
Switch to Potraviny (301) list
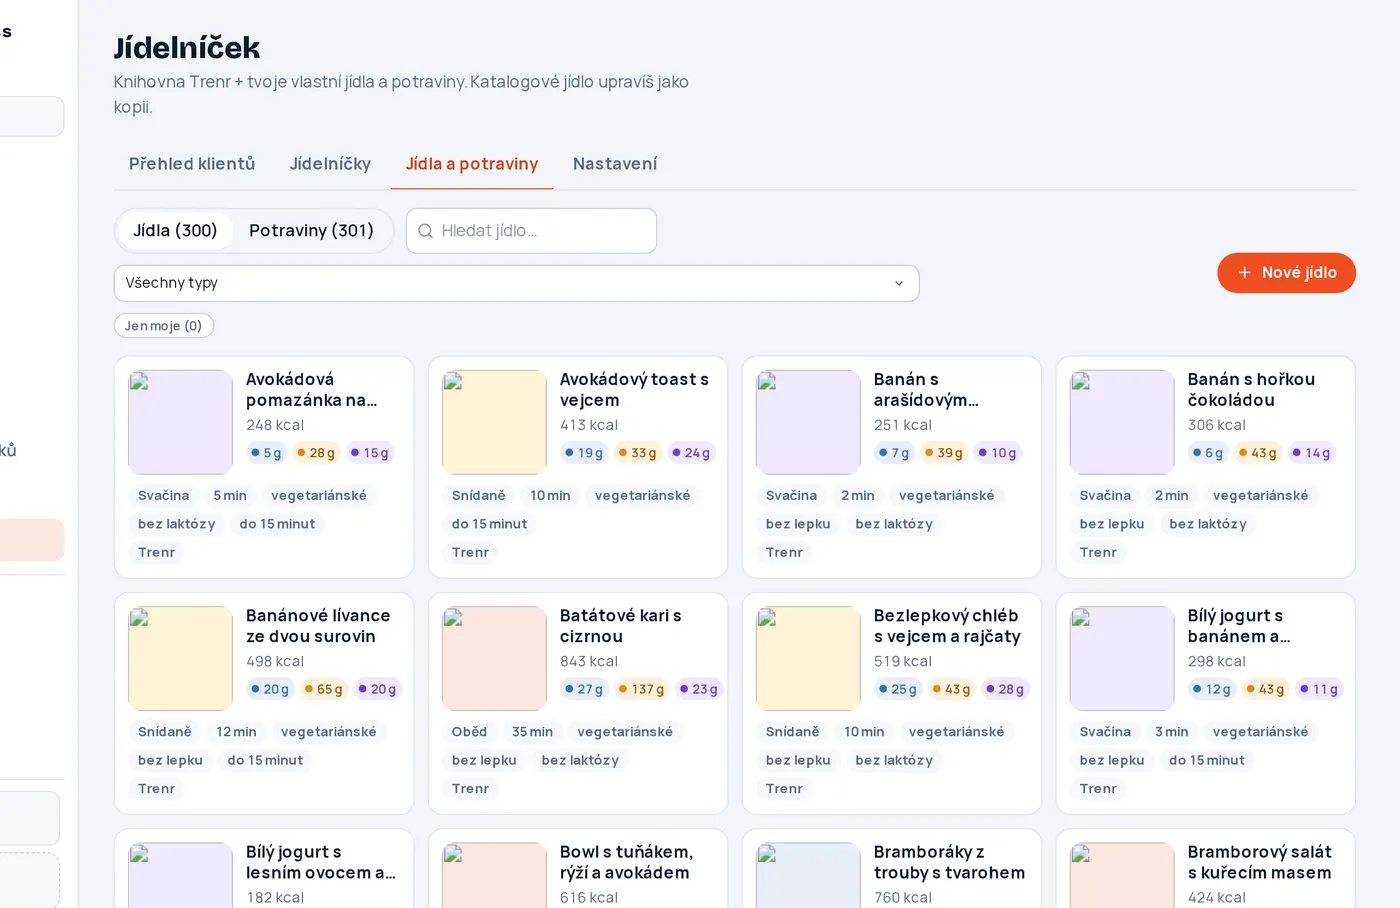pos(311,231)
